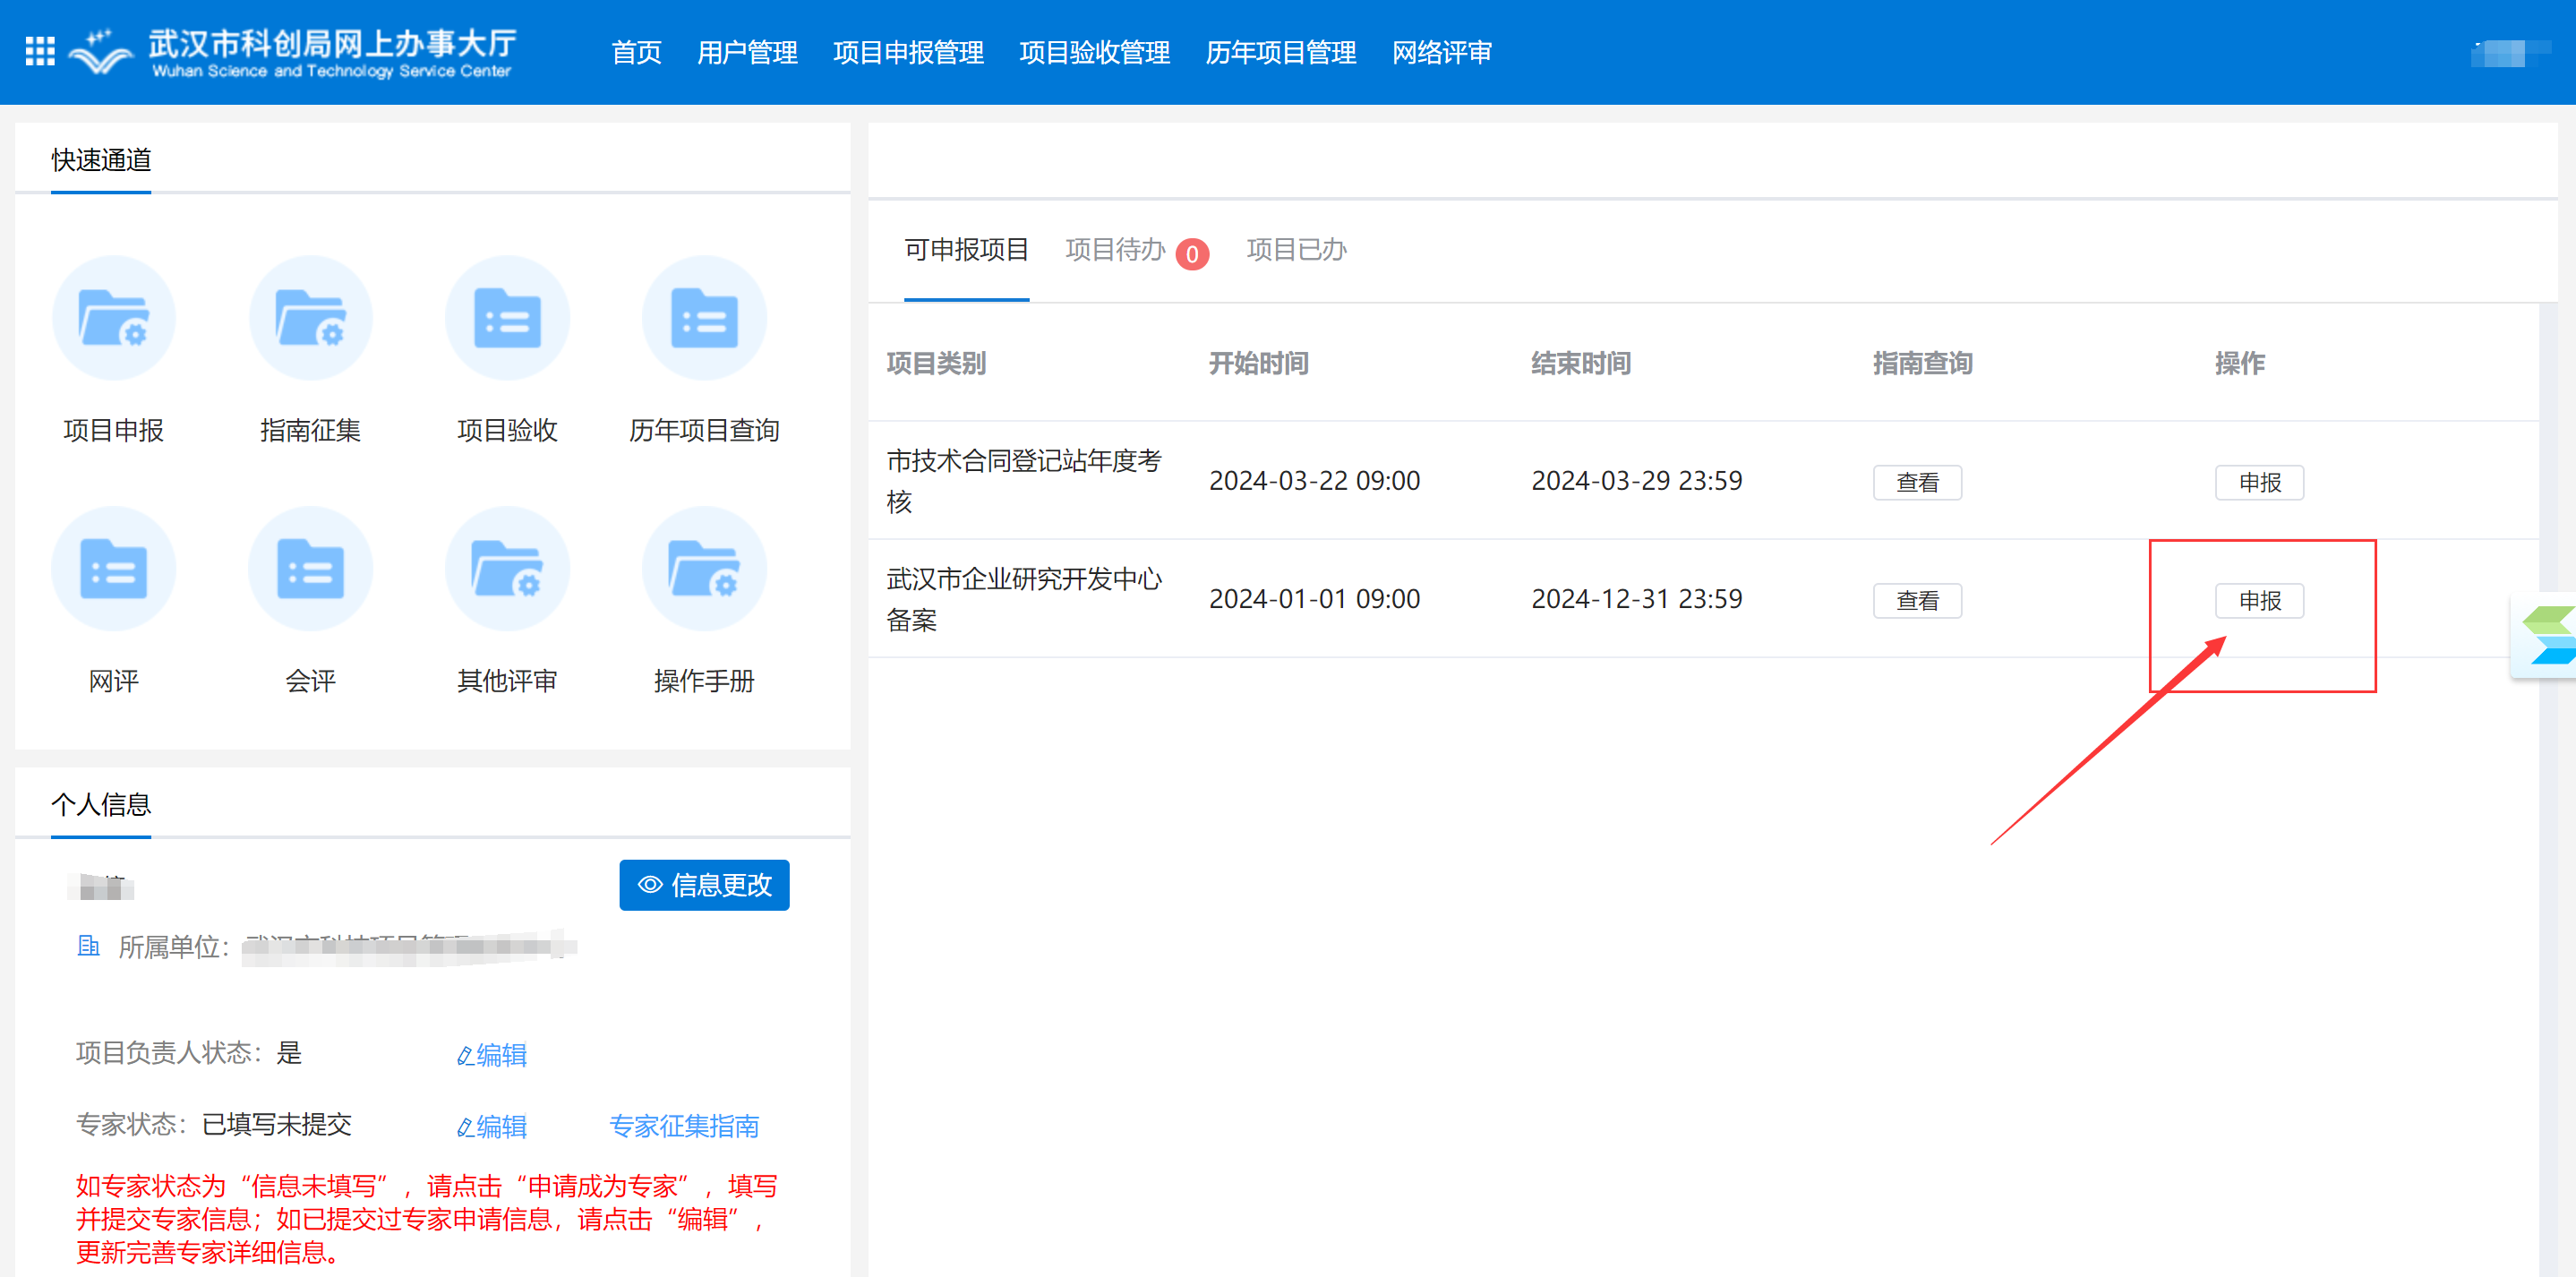Click the end time 2024-03-29 23:59
The image size is (2576, 1277).
click(1636, 481)
